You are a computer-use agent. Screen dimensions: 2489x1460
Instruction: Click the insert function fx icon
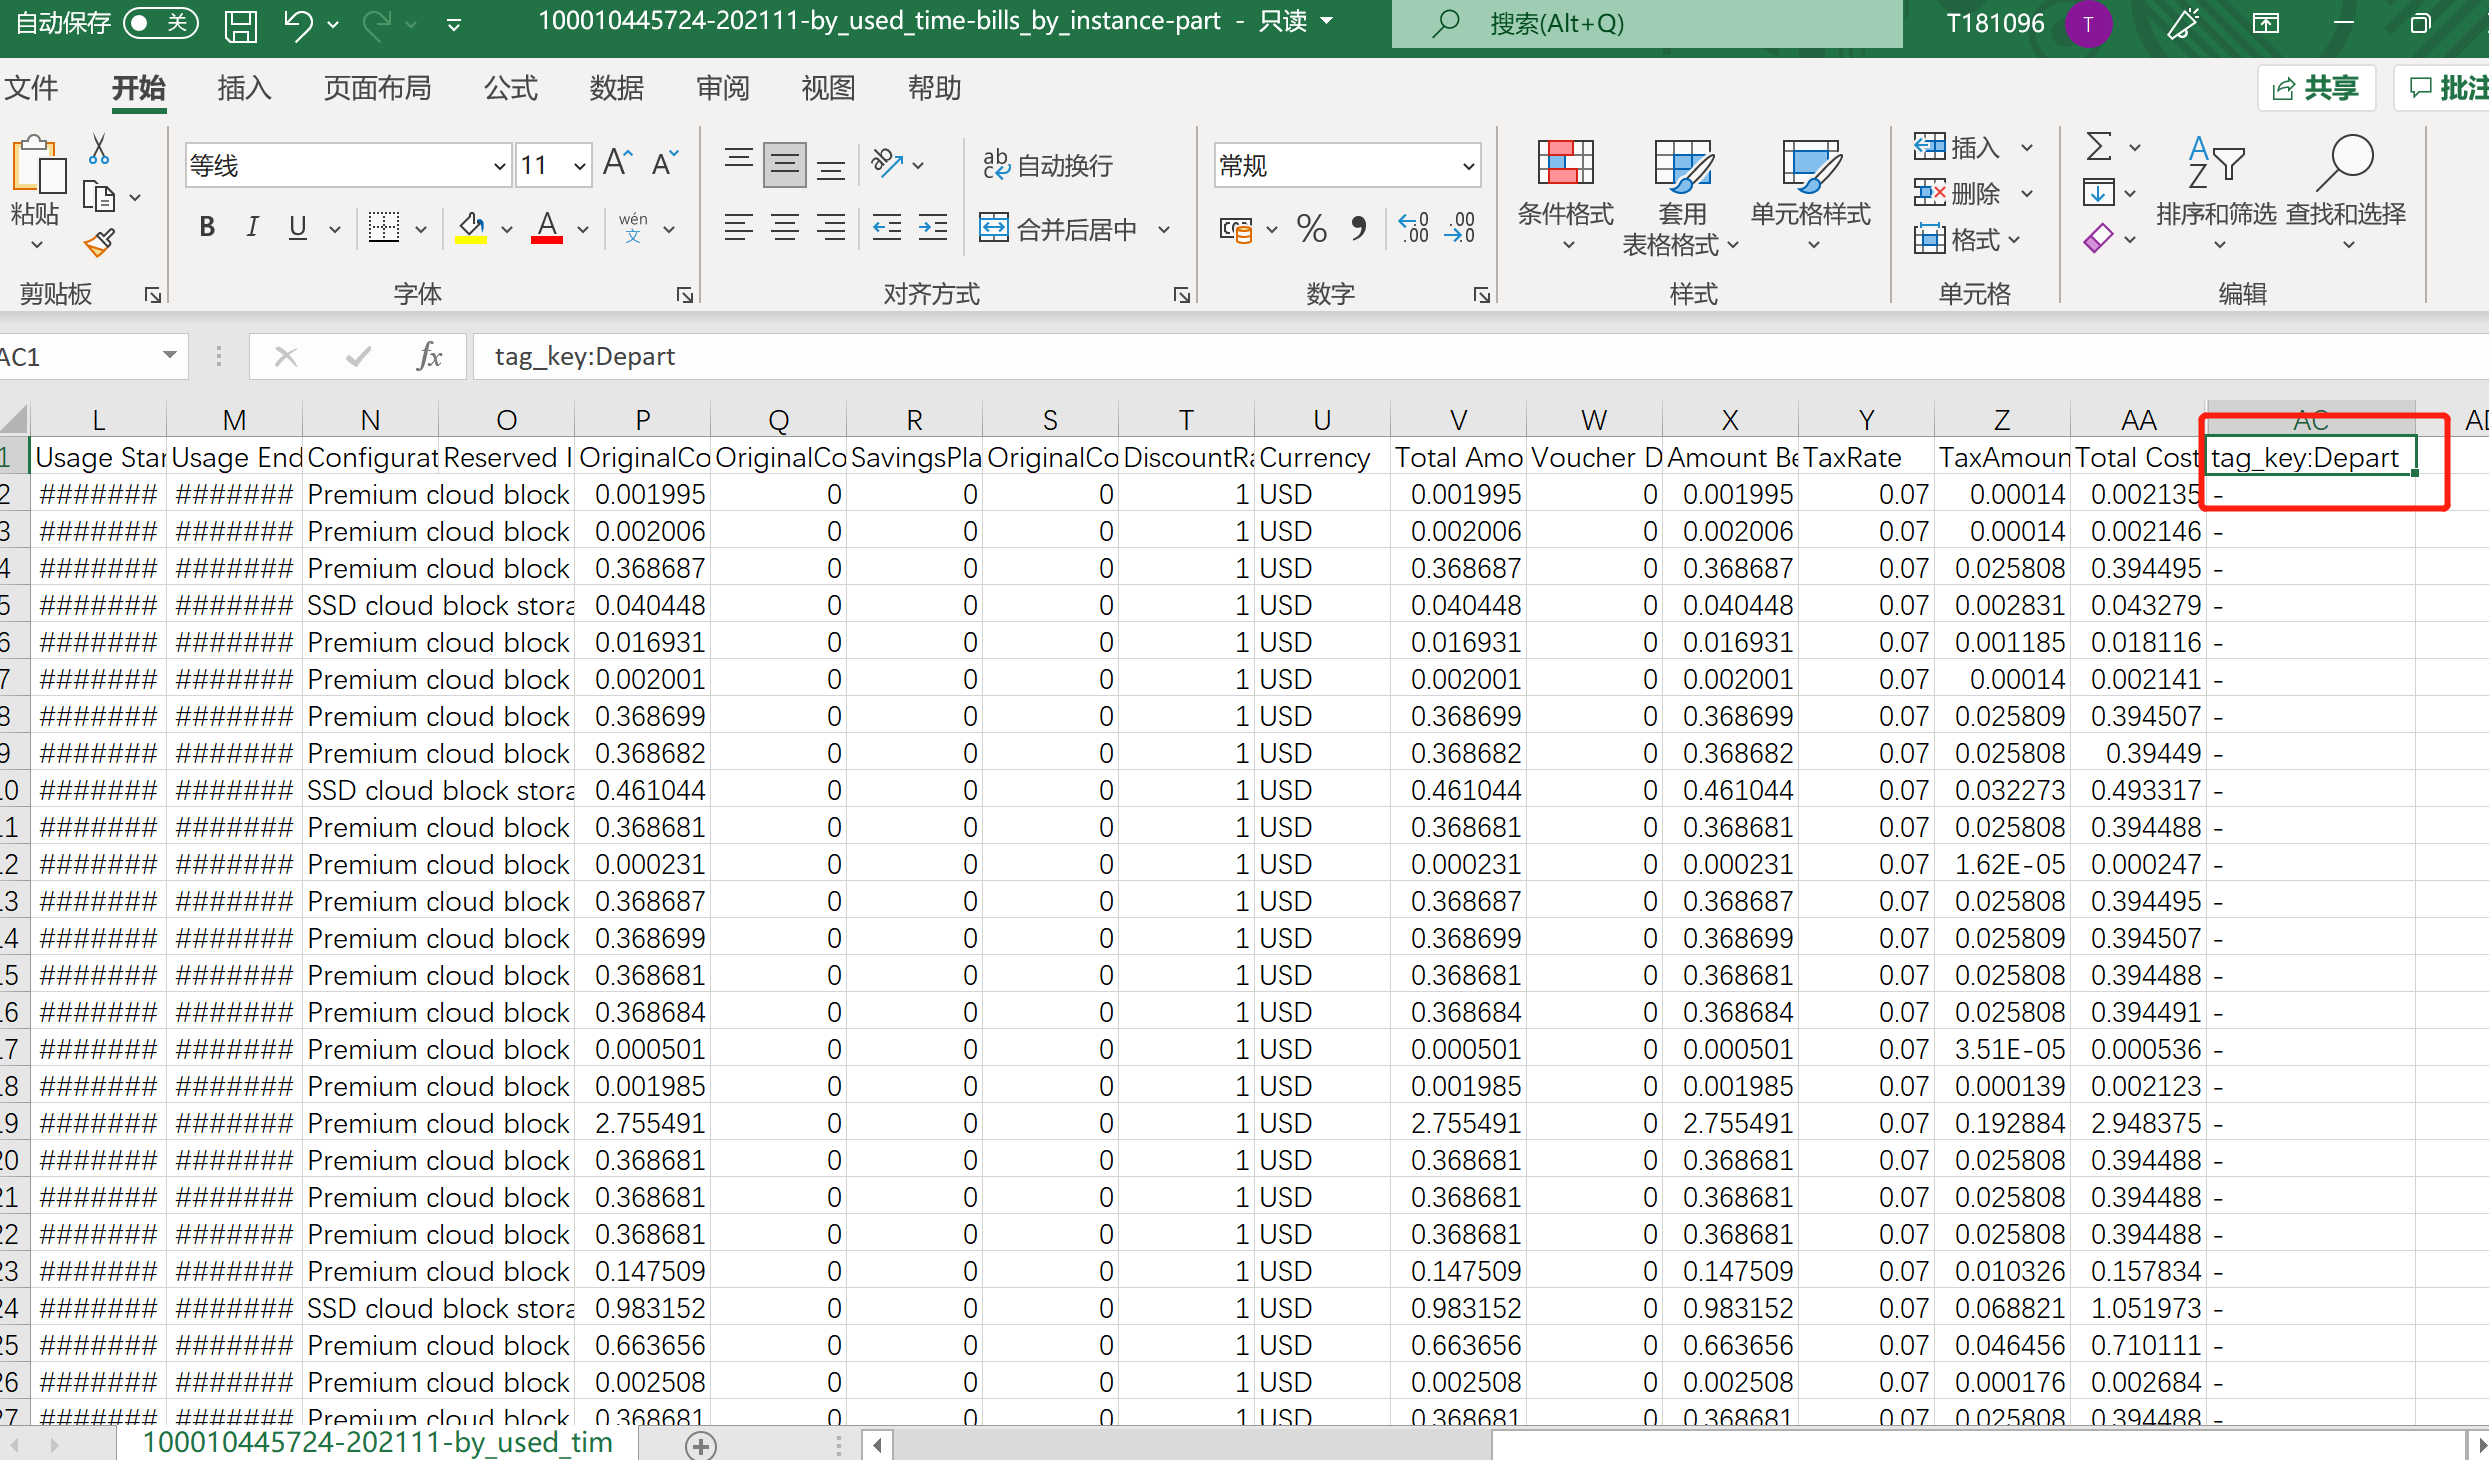coord(429,356)
